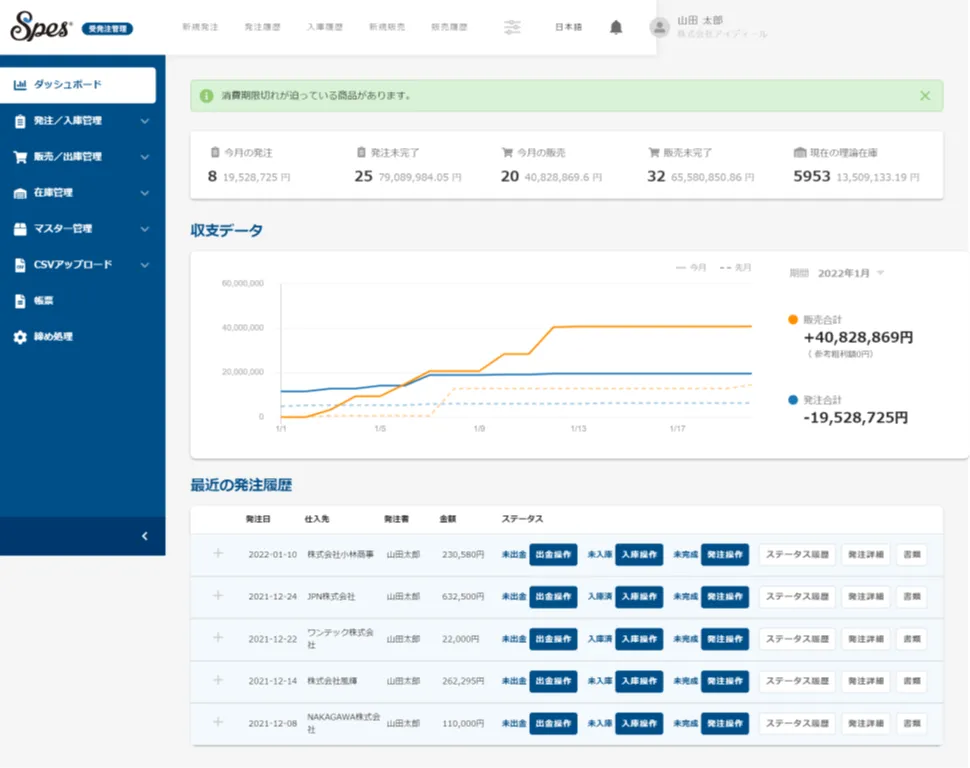
Task: Click the Spes logo
Action: click(x=41, y=28)
